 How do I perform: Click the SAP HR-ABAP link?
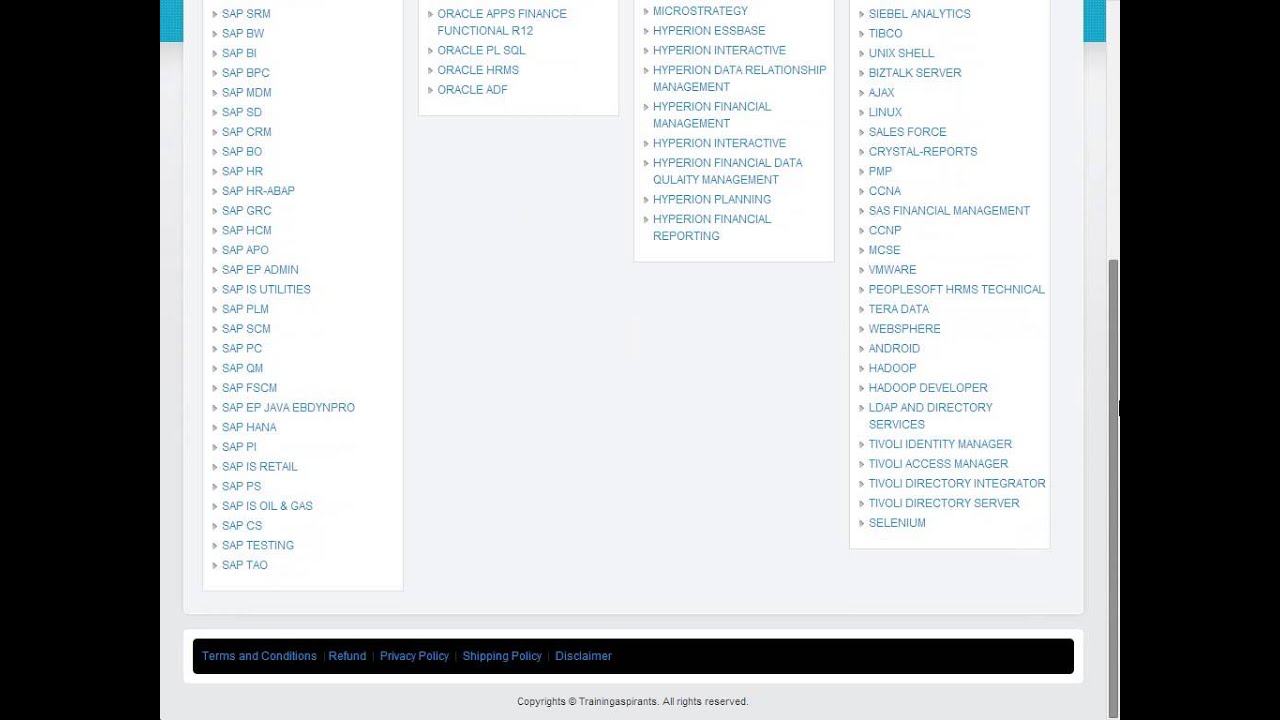tap(258, 191)
